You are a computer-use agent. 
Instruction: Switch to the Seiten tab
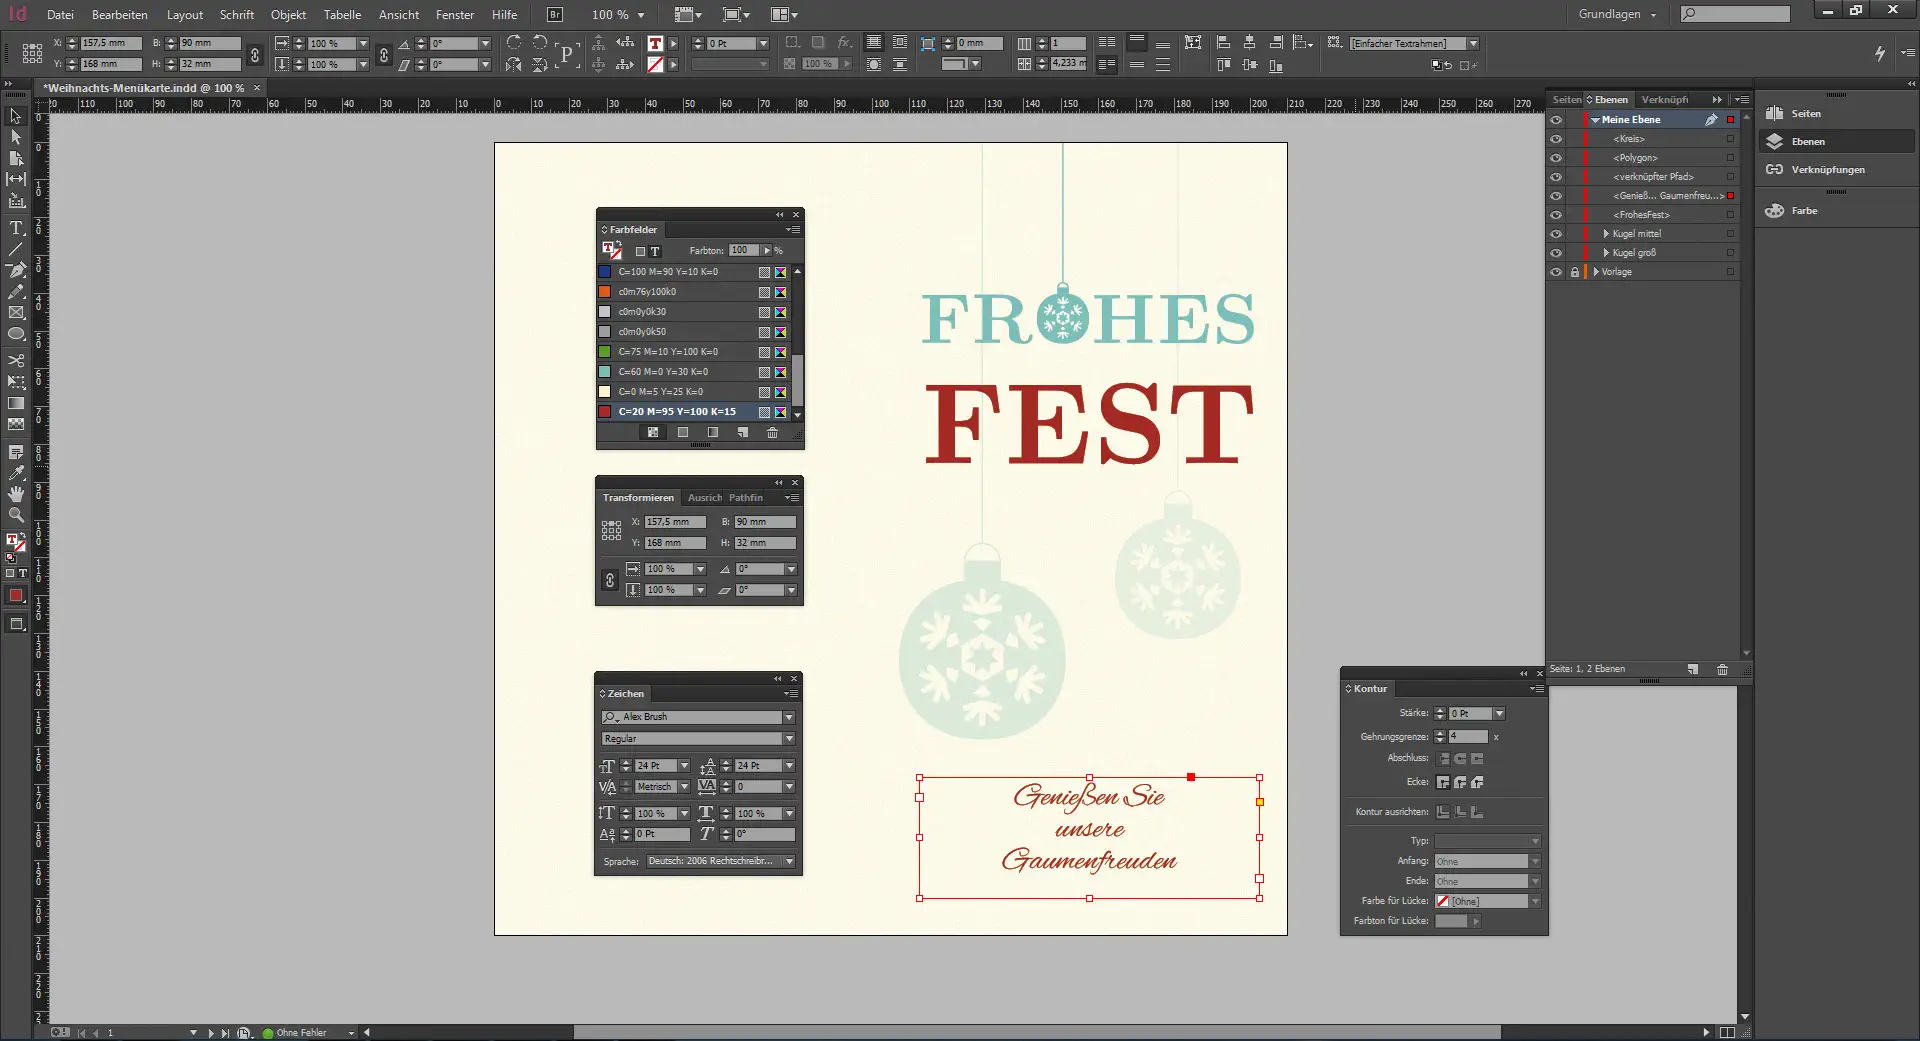point(1566,100)
